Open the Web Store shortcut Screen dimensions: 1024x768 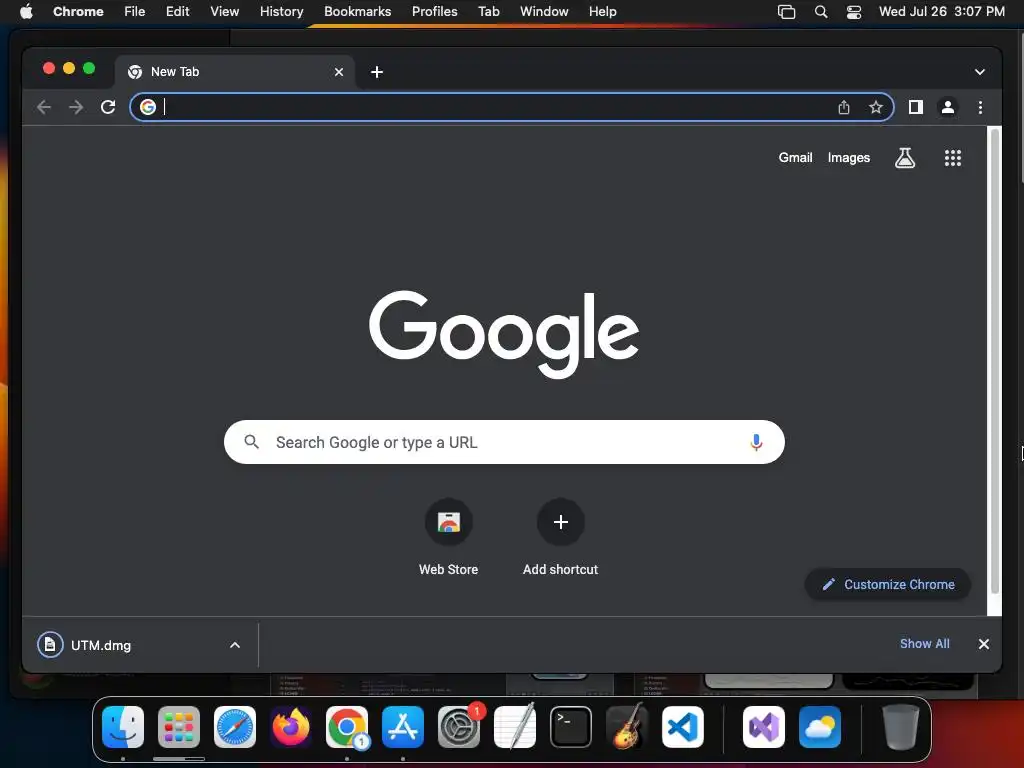(449, 537)
